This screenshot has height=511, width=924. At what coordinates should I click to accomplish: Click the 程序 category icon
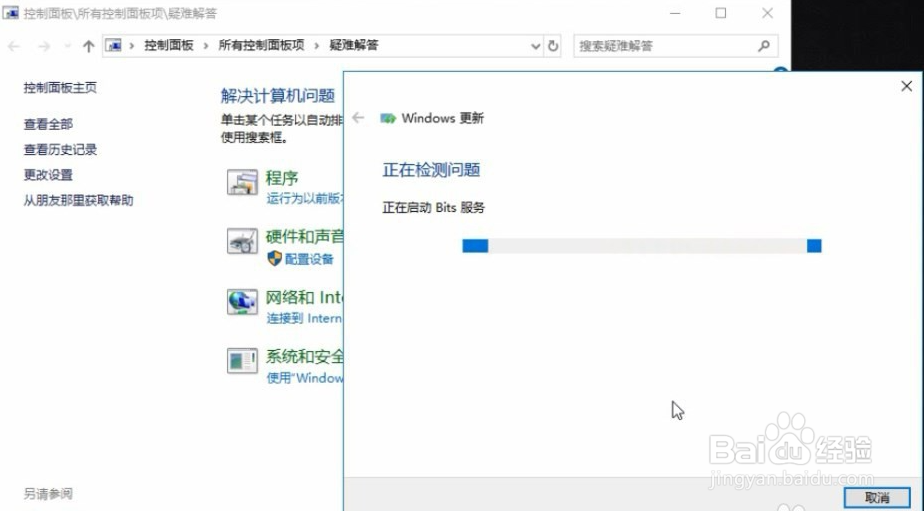click(242, 182)
